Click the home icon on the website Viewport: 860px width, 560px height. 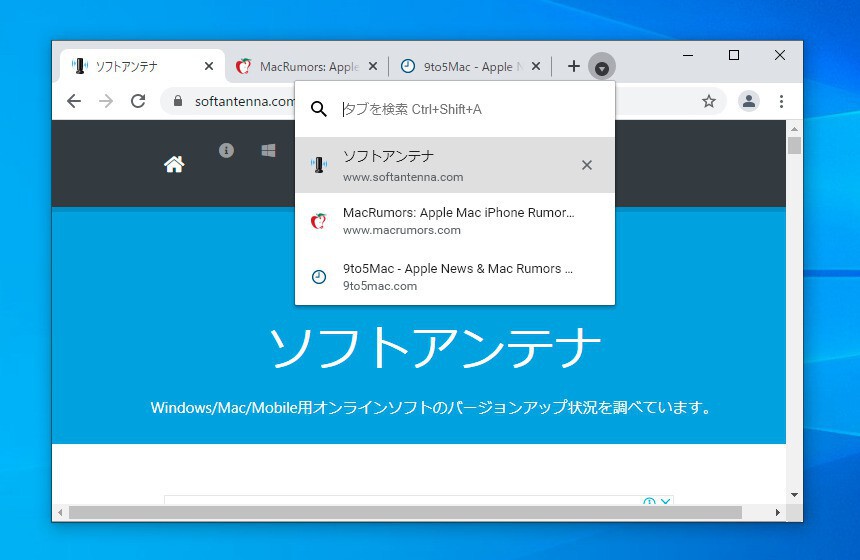click(174, 164)
